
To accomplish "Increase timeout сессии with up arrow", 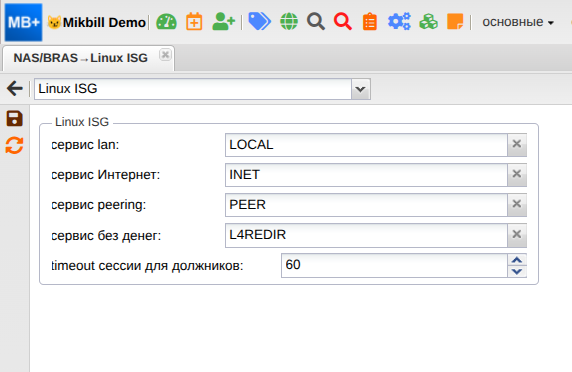I will (x=517, y=260).
